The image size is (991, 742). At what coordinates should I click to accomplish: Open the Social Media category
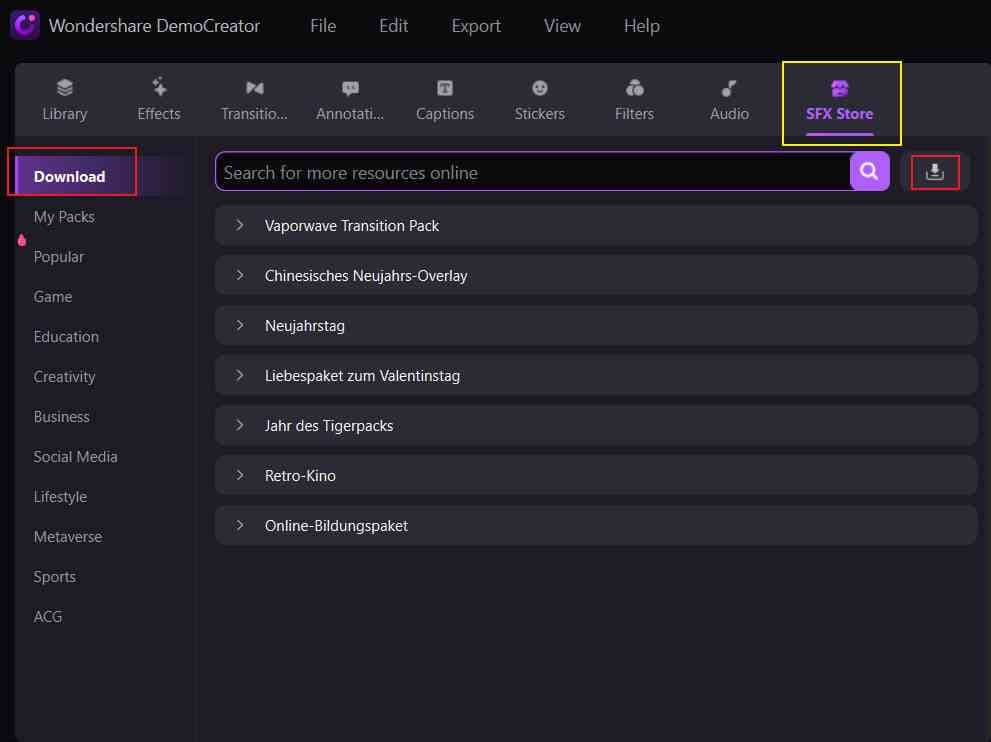point(75,456)
